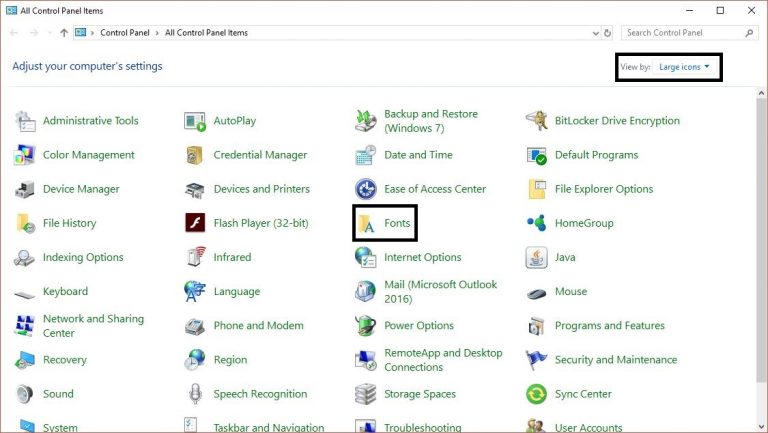The image size is (768, 433).
Task: Click the Security and Maintenance flag icon
Action: point(536,361)
